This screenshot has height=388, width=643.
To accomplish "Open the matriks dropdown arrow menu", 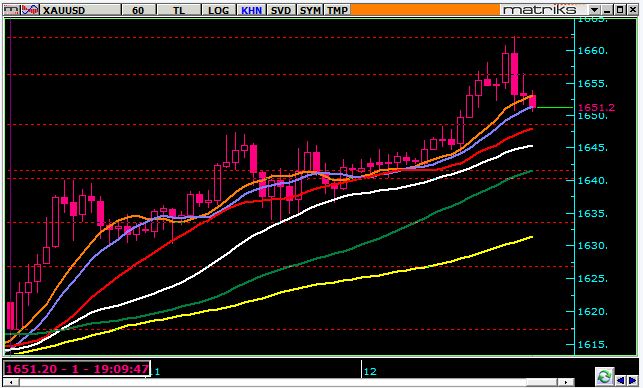I will coord(594,10).
